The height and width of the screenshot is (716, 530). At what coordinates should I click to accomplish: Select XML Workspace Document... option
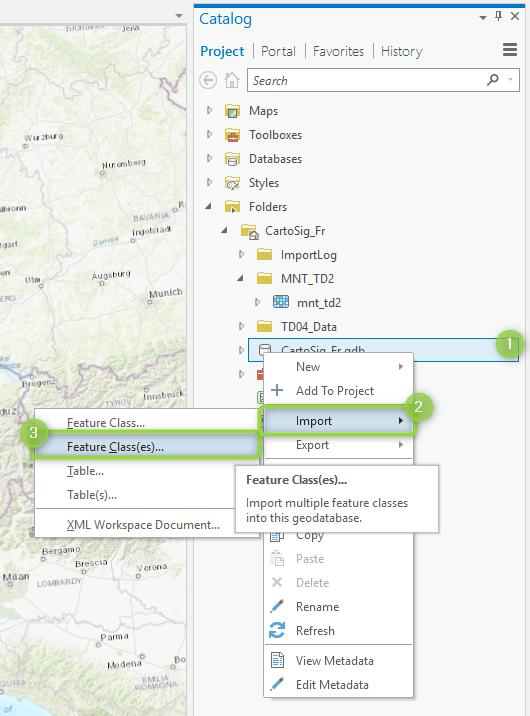click(x=143, y=525)
